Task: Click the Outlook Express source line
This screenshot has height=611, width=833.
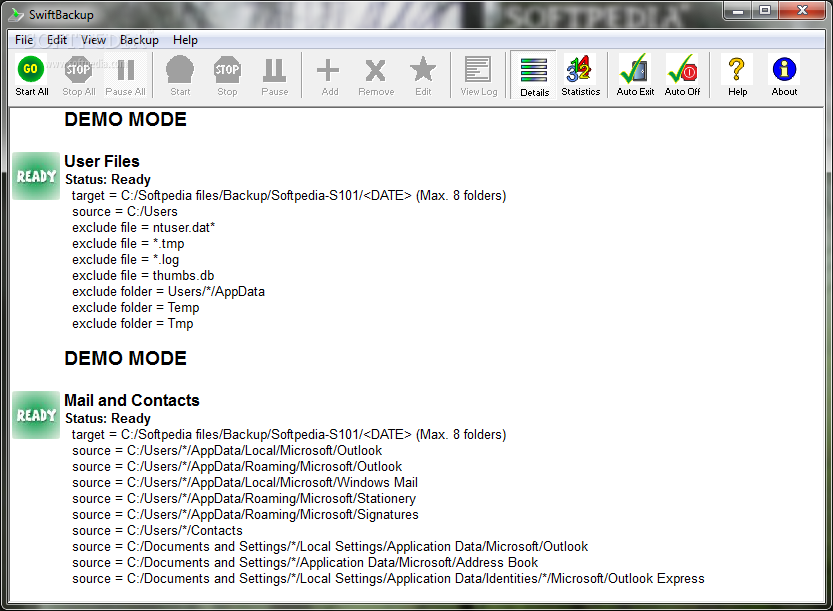Action: click(388, 578)
